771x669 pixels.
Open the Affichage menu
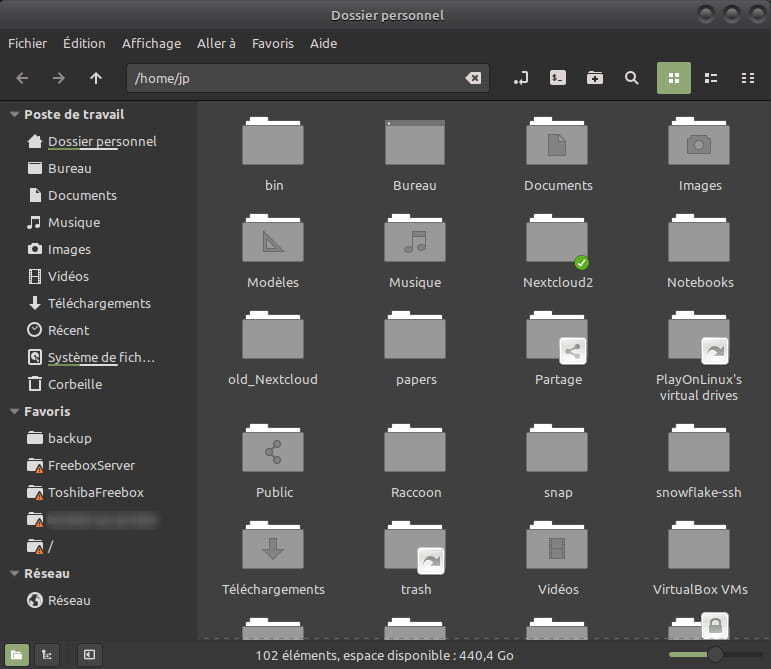[151, 43]
